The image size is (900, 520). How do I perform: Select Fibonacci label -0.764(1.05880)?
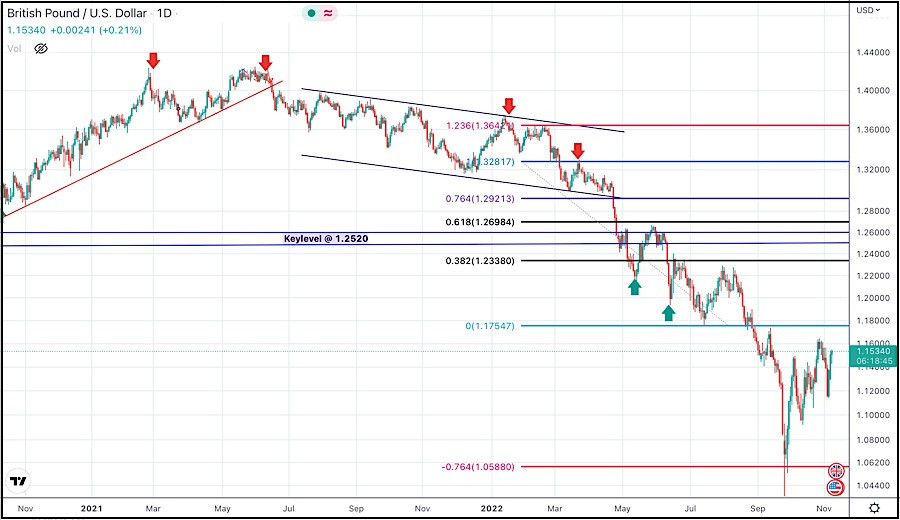click(x=478, y=467)
